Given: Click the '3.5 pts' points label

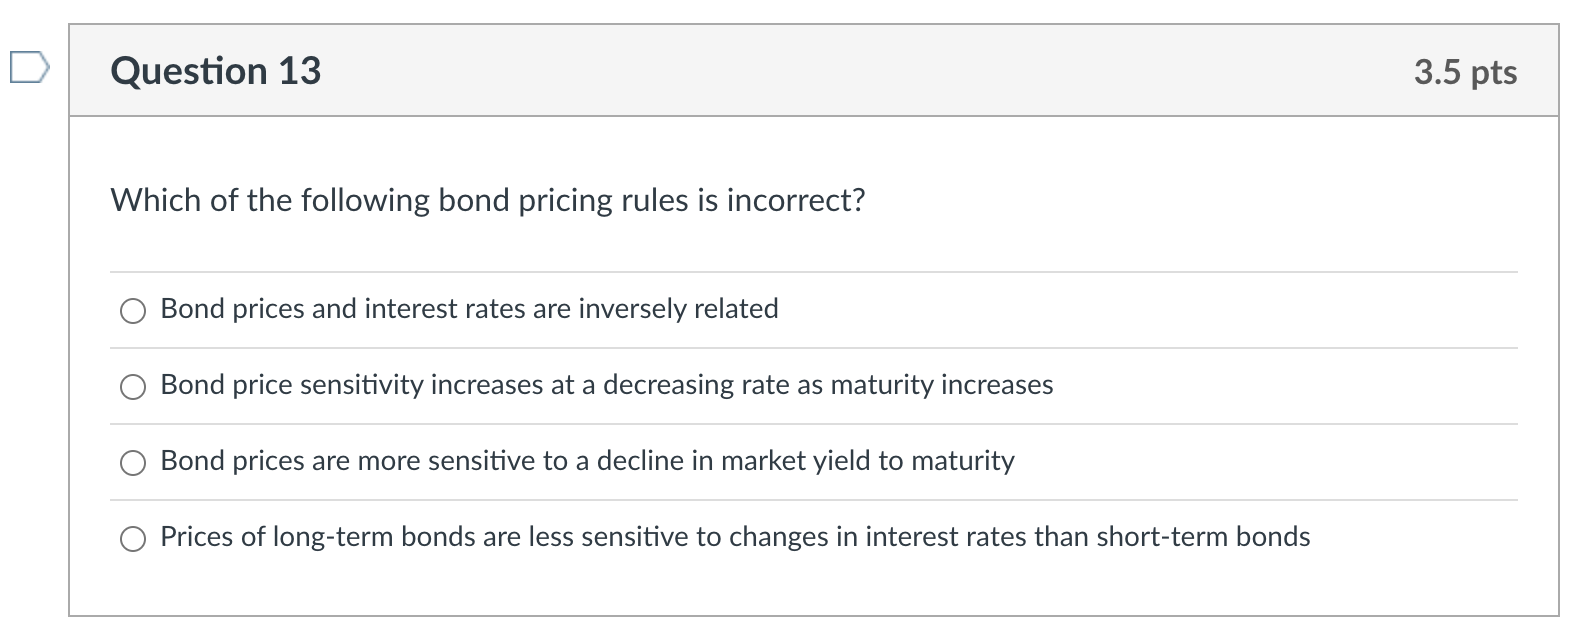Looking at the screenshot, I should [1465, 72].
